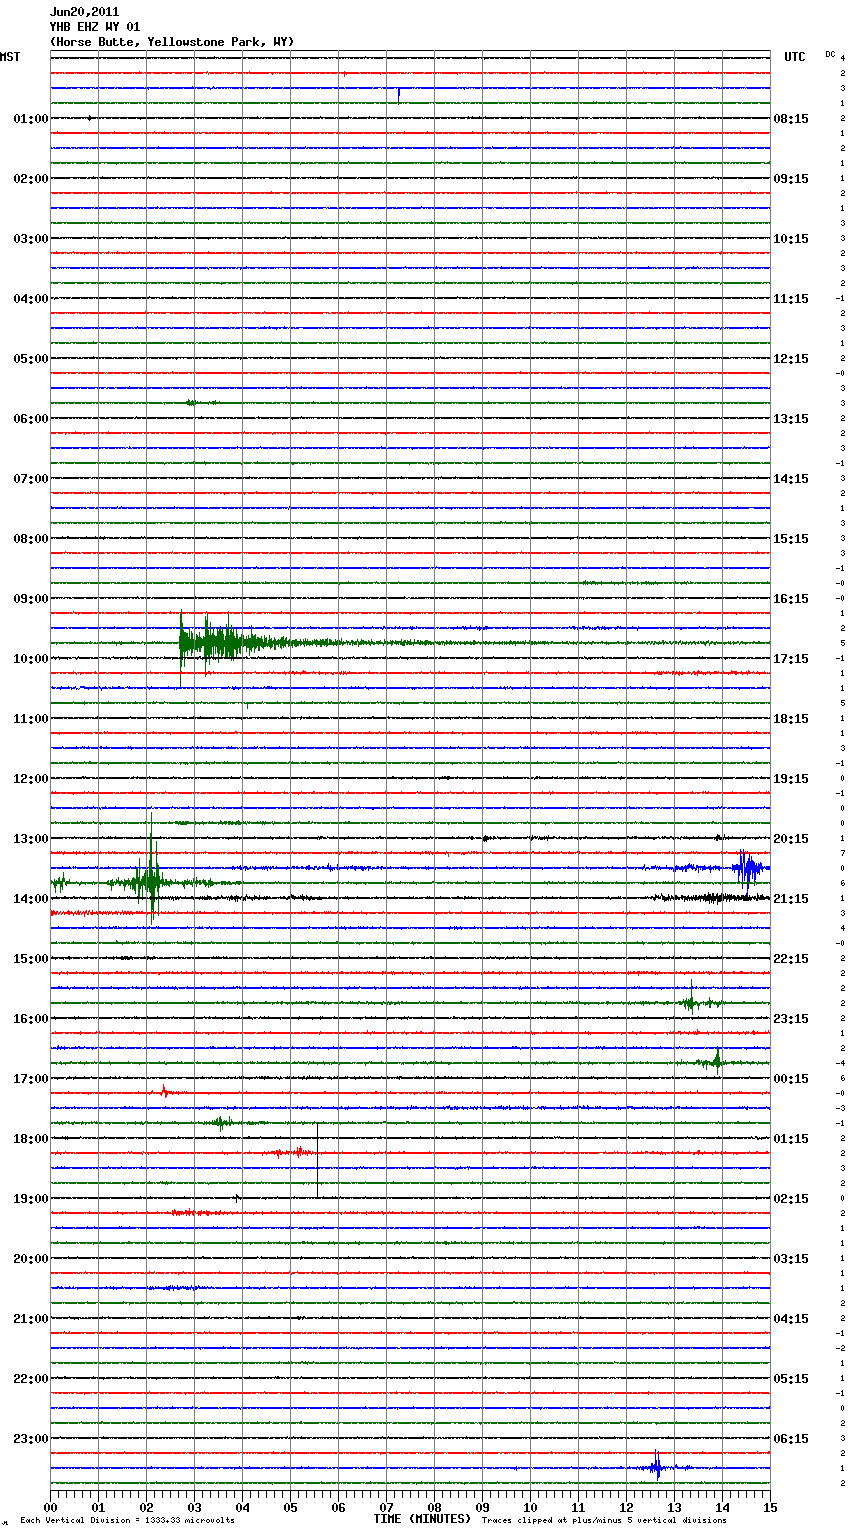This screenshot has width=850, height=1534.
Task: Click the UTC time zone label
Action: (795, 57)
